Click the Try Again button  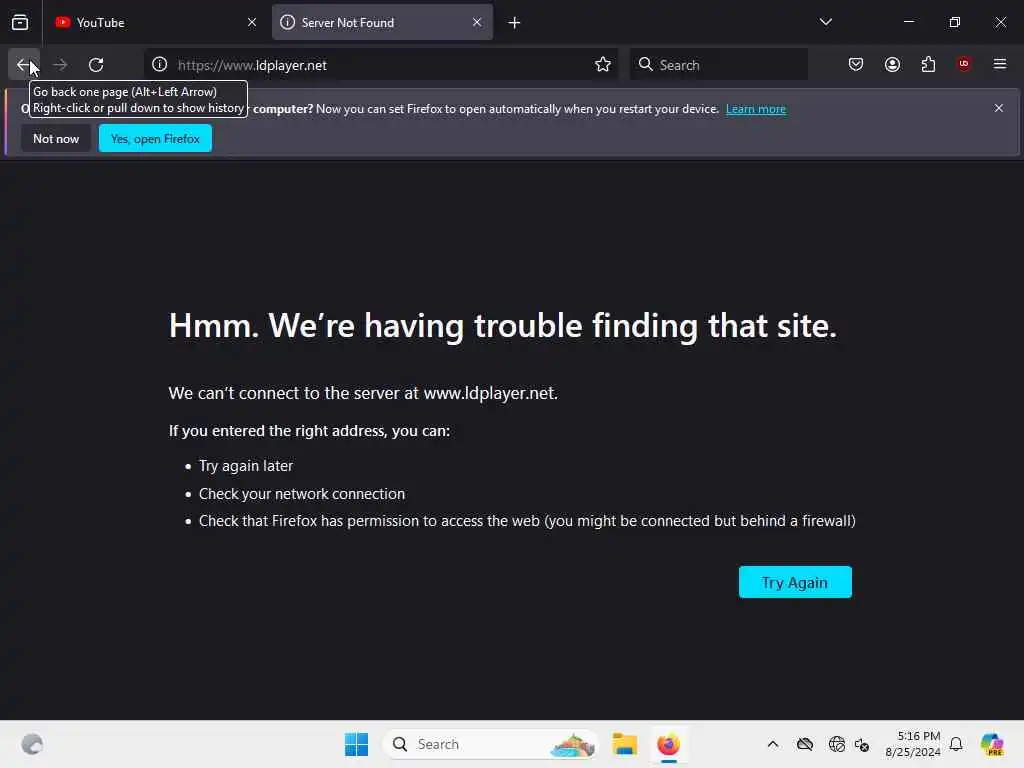pyautogui.click(x=795, y=582)
